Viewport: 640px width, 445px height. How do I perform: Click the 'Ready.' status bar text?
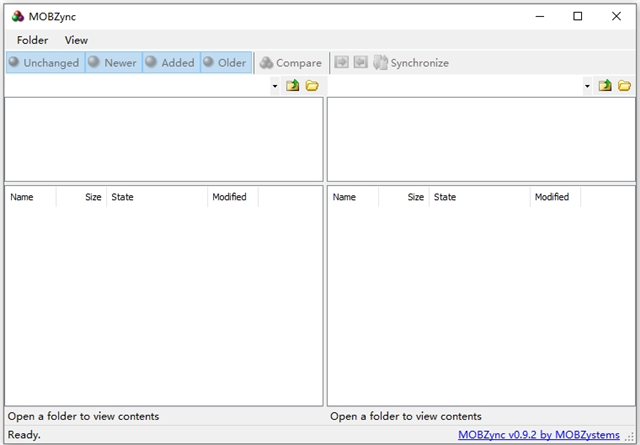[x=24, y=435]
